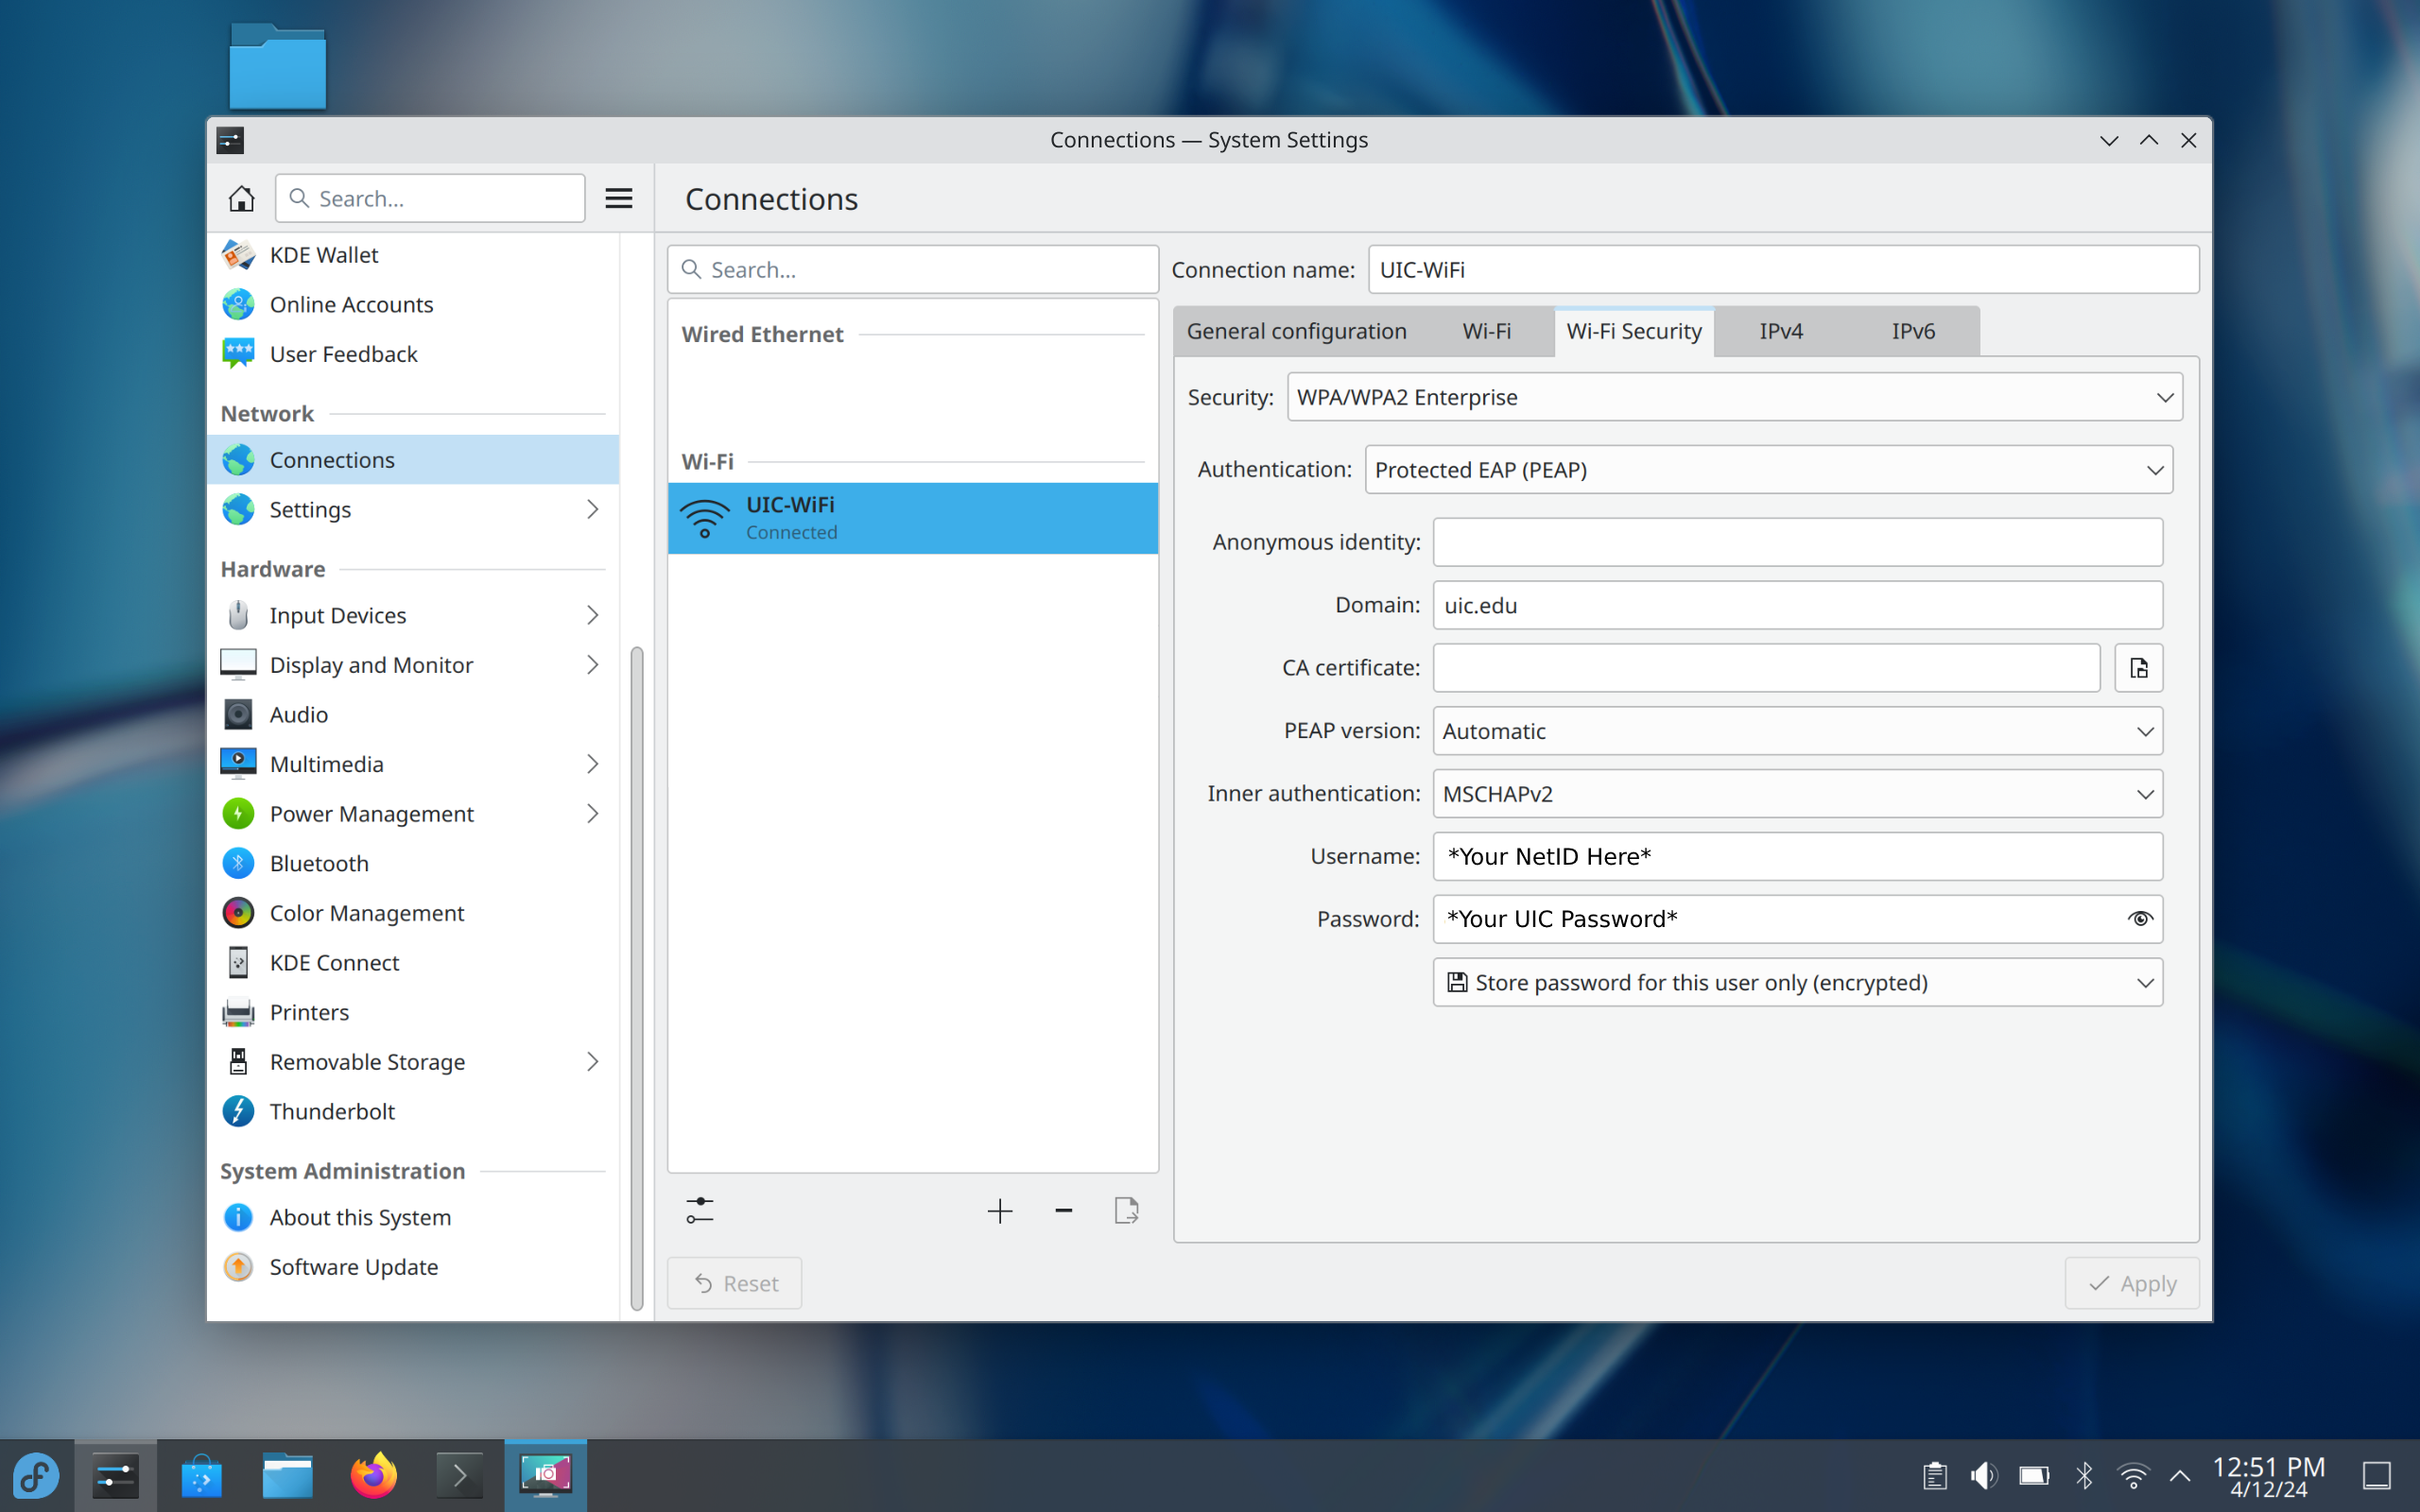2420x1512 pixels.
Task: Open the hamburger menu in the sidebar
Action: point(619,198)
